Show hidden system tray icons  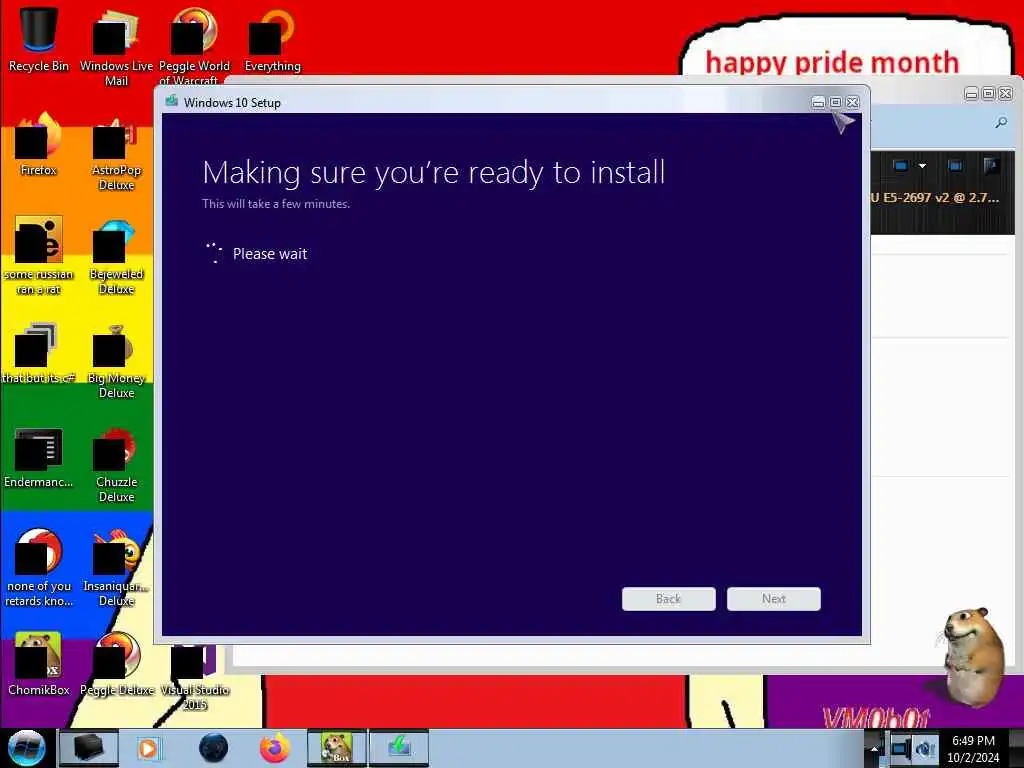(x=874, y=748)
